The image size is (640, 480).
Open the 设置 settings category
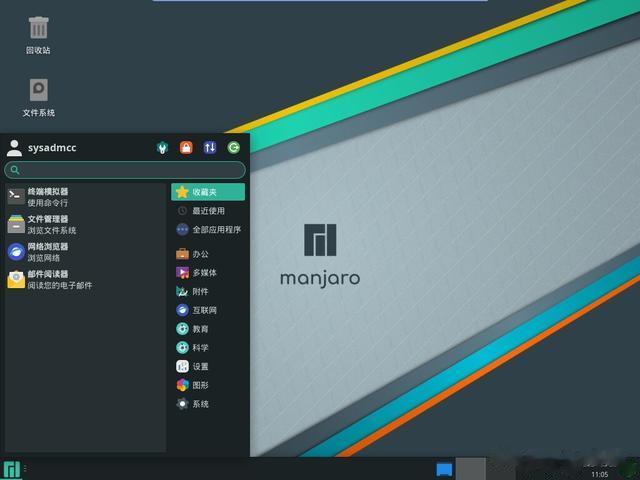click(x=208, y=367)
